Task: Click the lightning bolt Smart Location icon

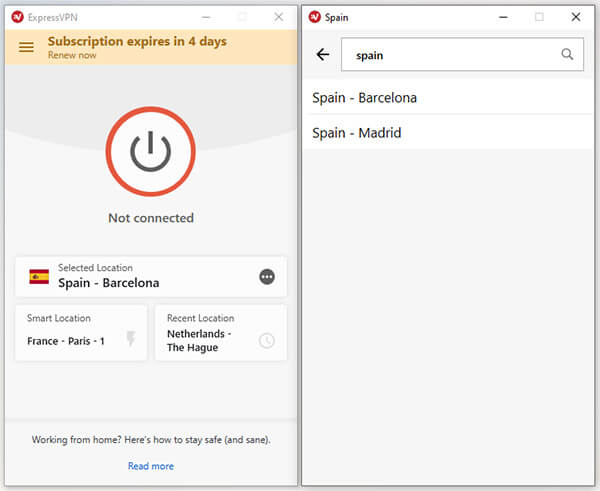Action: (x=131, y=339)
